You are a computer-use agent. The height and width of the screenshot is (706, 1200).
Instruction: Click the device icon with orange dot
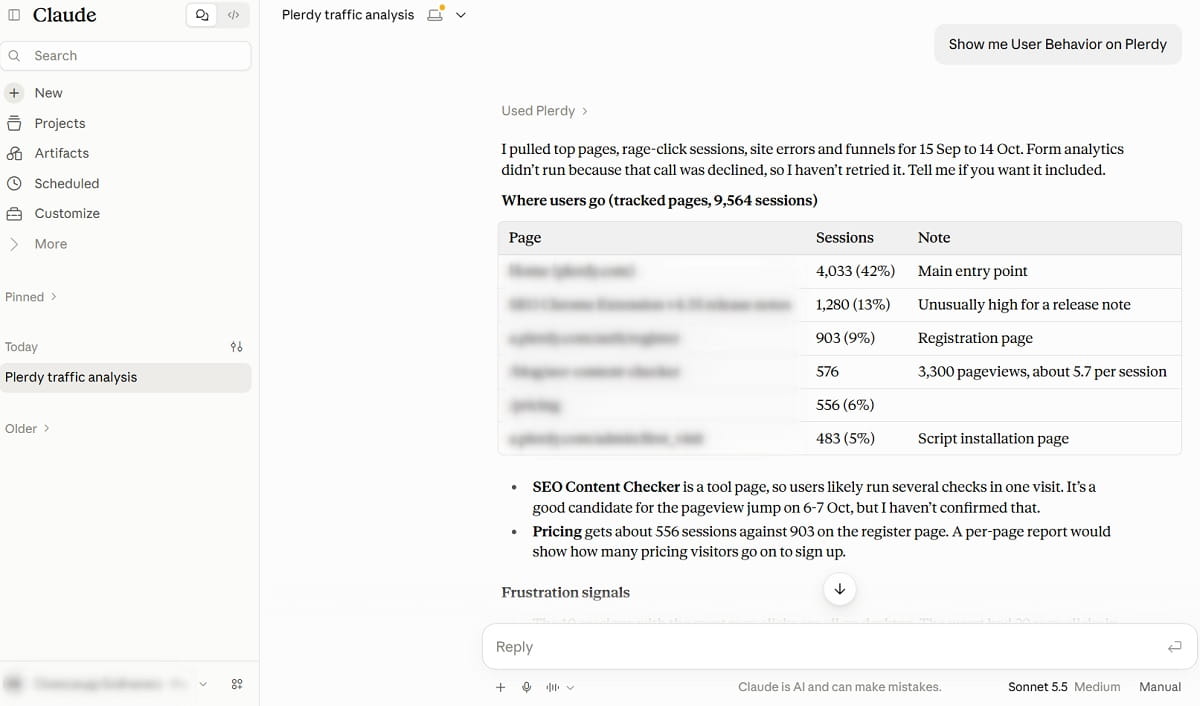pos(435,14)
